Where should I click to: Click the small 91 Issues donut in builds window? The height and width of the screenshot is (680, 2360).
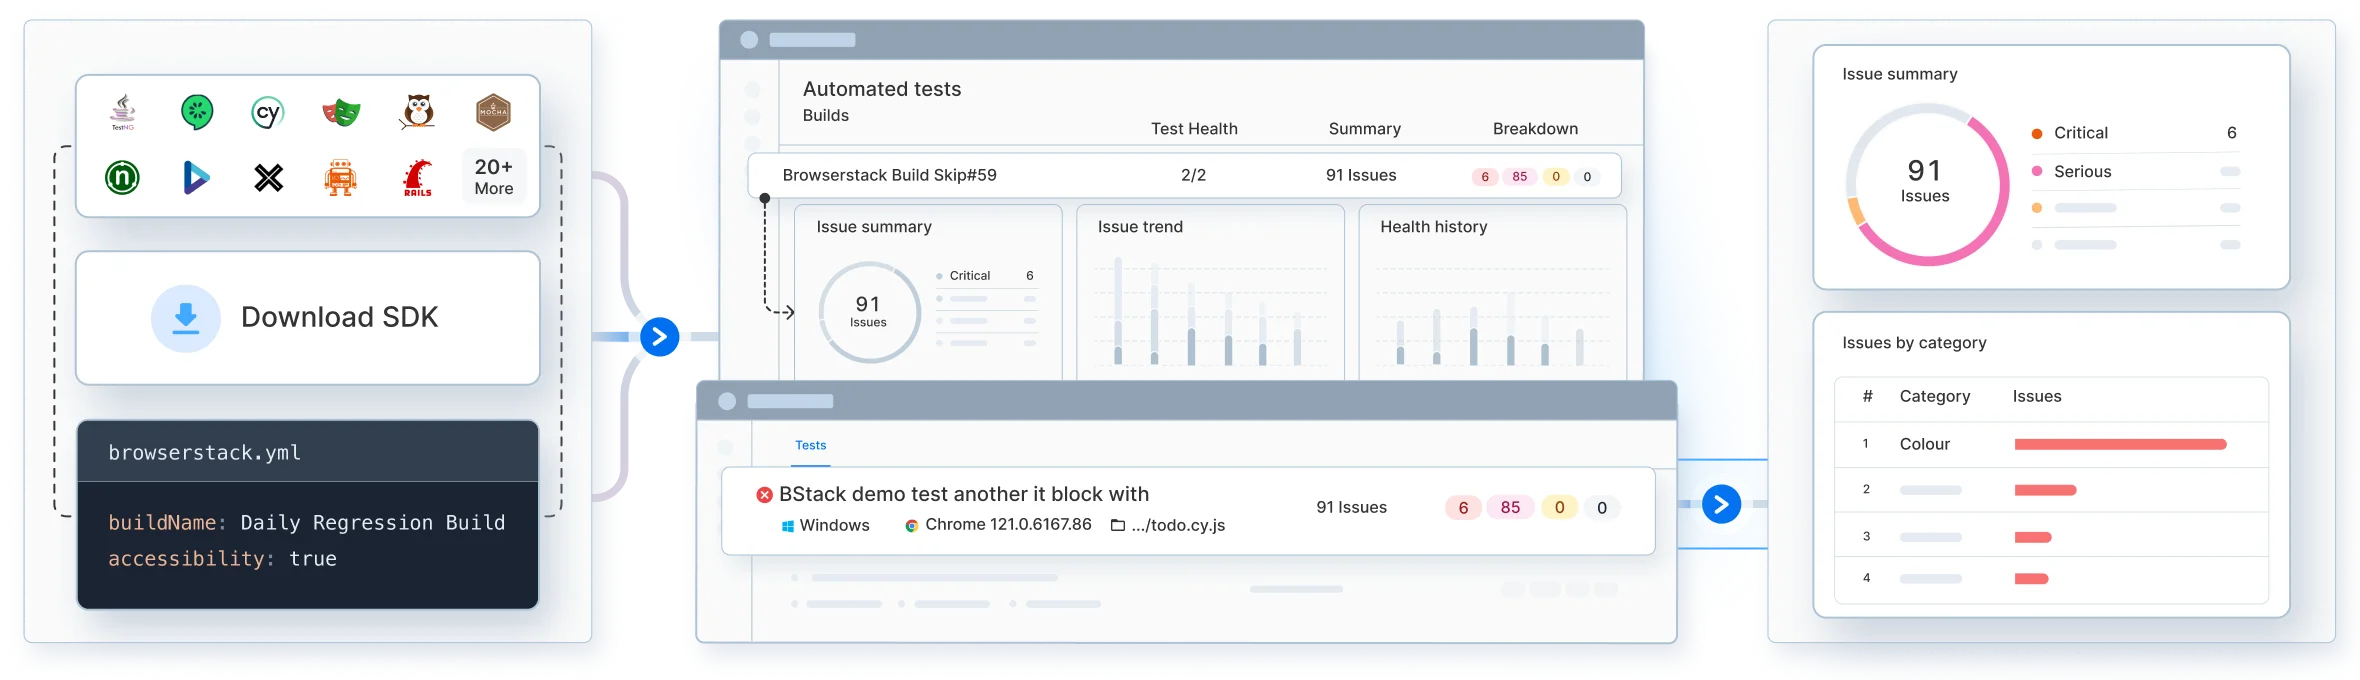[869, 312]
